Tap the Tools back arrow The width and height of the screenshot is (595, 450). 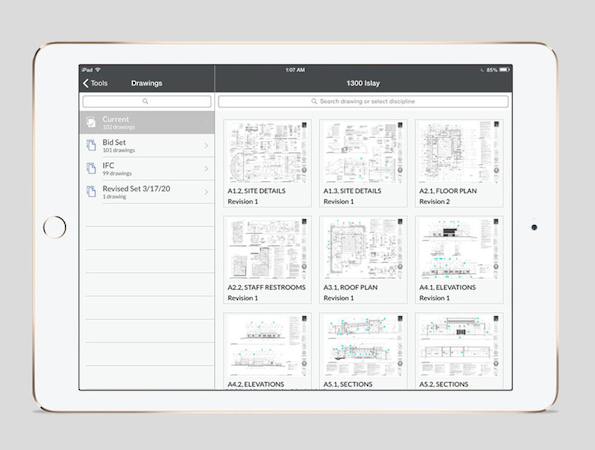pos(86,83)
